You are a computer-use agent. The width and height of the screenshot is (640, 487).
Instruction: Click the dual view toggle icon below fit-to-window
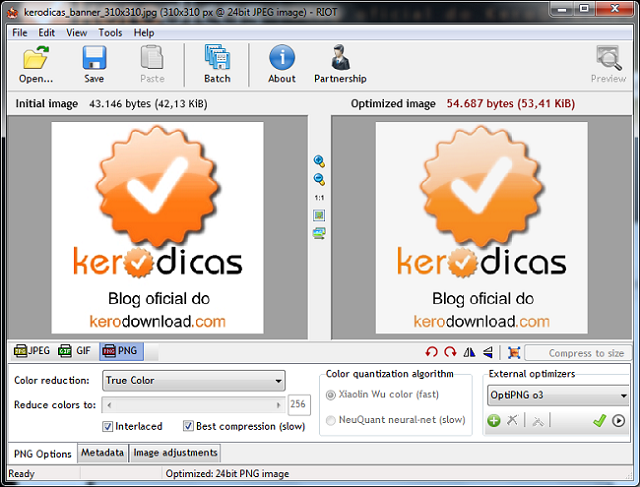[319, 233]
